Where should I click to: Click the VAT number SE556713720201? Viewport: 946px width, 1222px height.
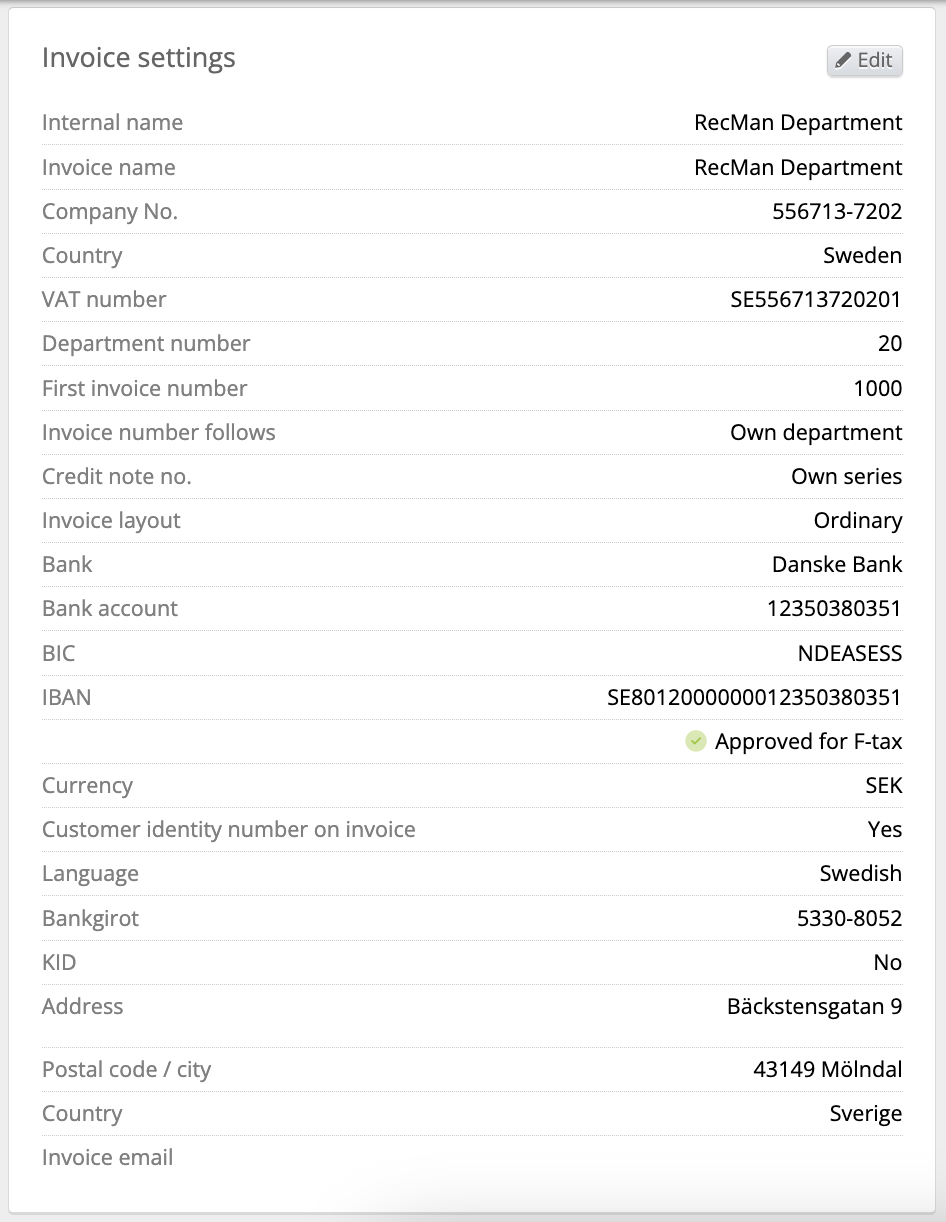[x=816, y=300]
